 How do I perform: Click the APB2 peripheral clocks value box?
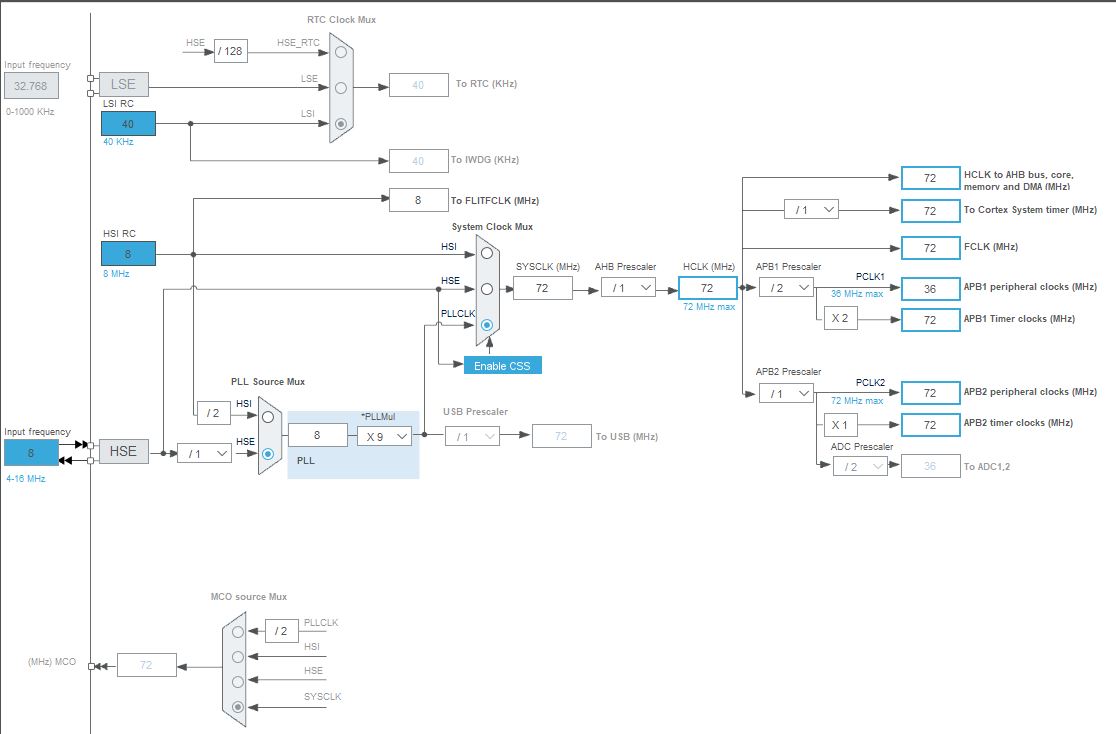click(x=931, y=393)
